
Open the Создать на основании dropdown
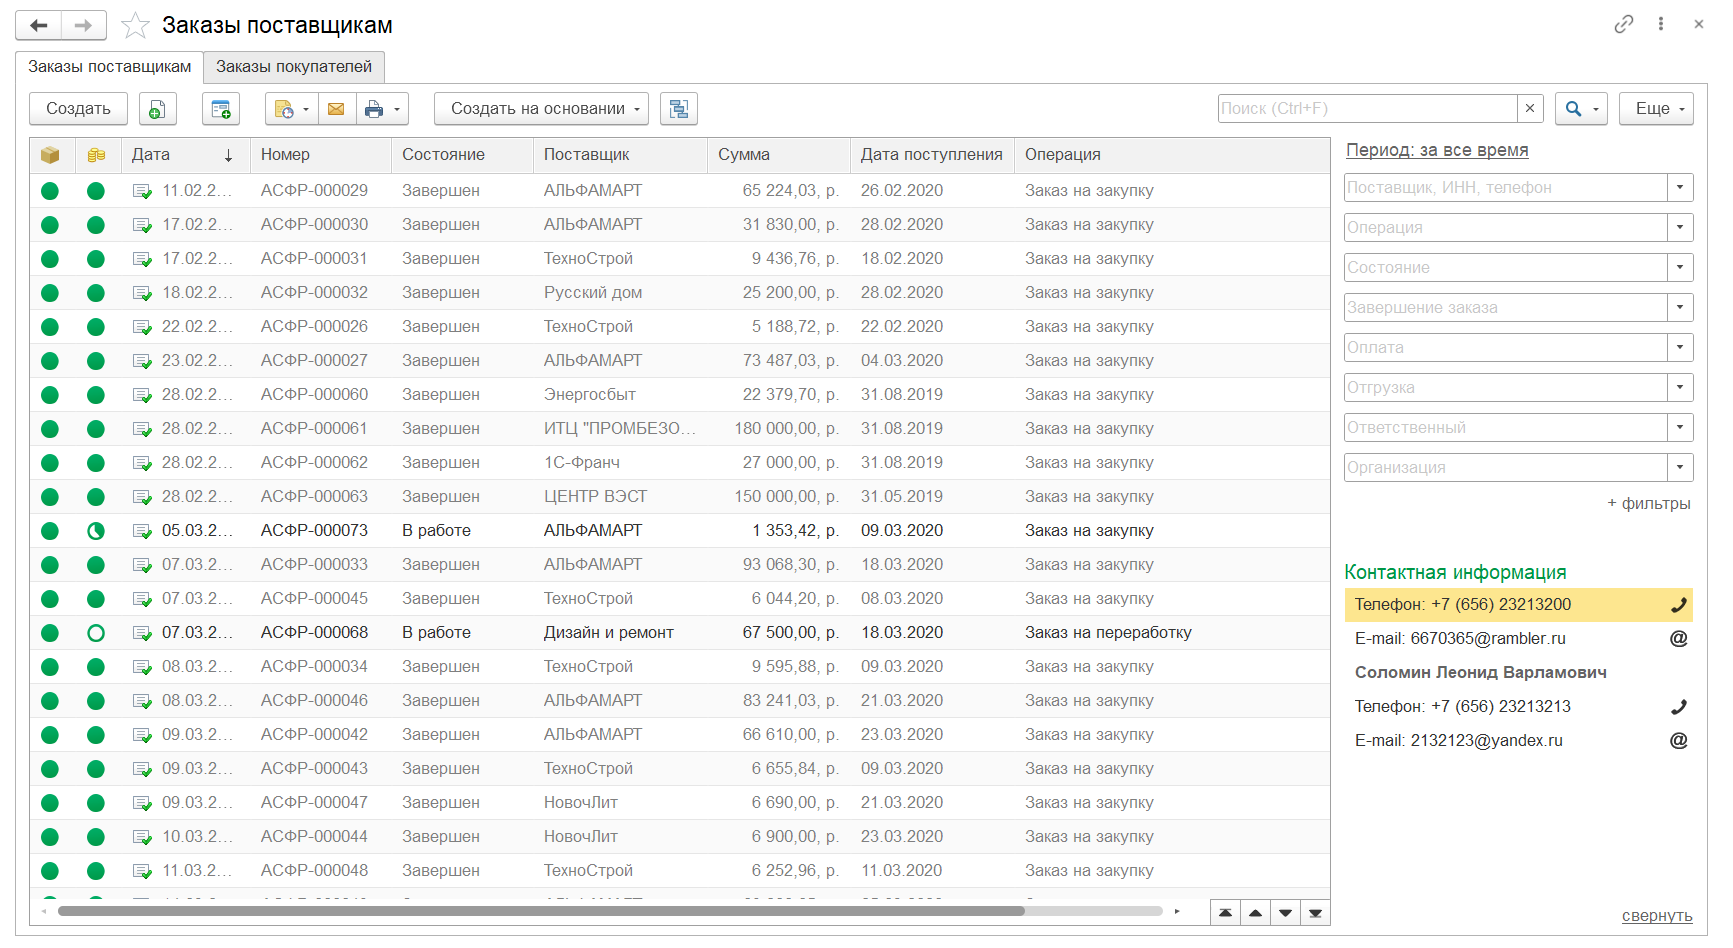[x=541, y=109]
